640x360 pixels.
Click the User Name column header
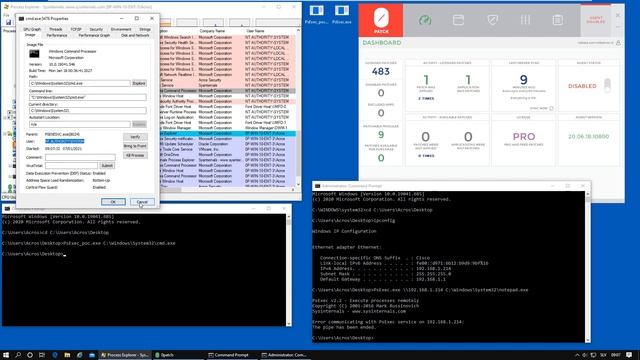256,31
